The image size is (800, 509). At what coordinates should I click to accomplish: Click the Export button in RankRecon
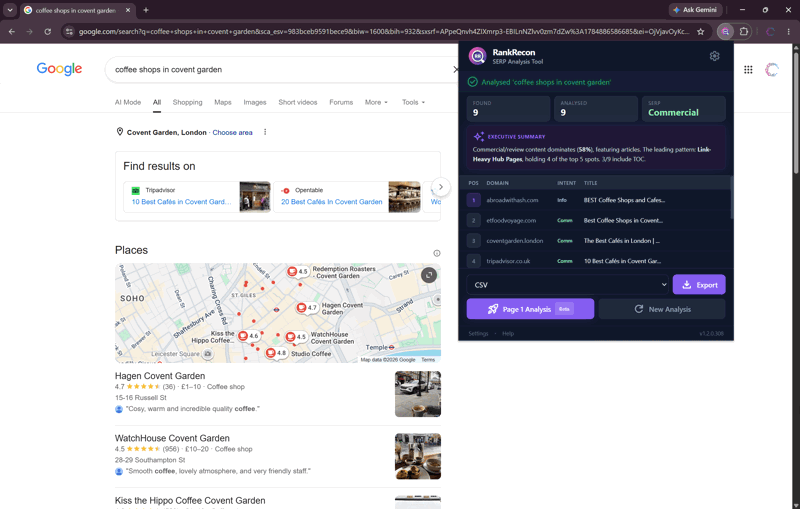tap(699, 285)
